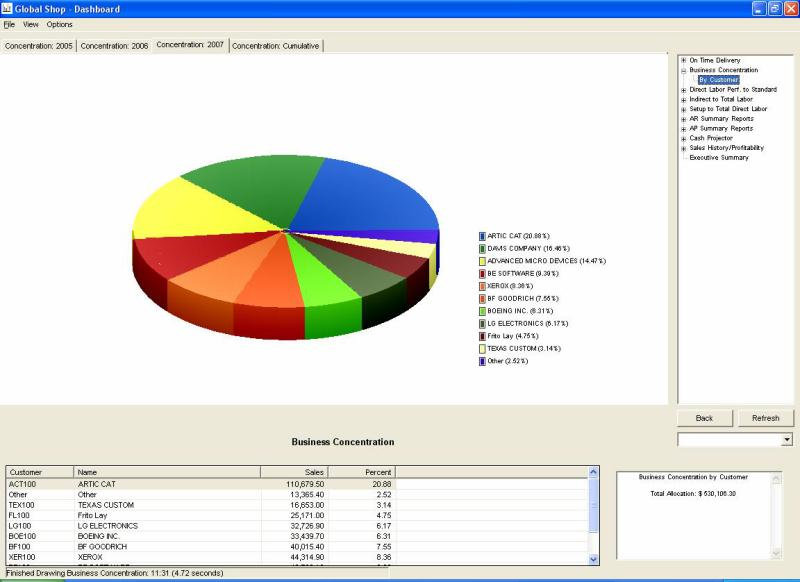Click the Global Shop app icon in title bar
Viewport: 800px width, 582px height.
point(7,8)
